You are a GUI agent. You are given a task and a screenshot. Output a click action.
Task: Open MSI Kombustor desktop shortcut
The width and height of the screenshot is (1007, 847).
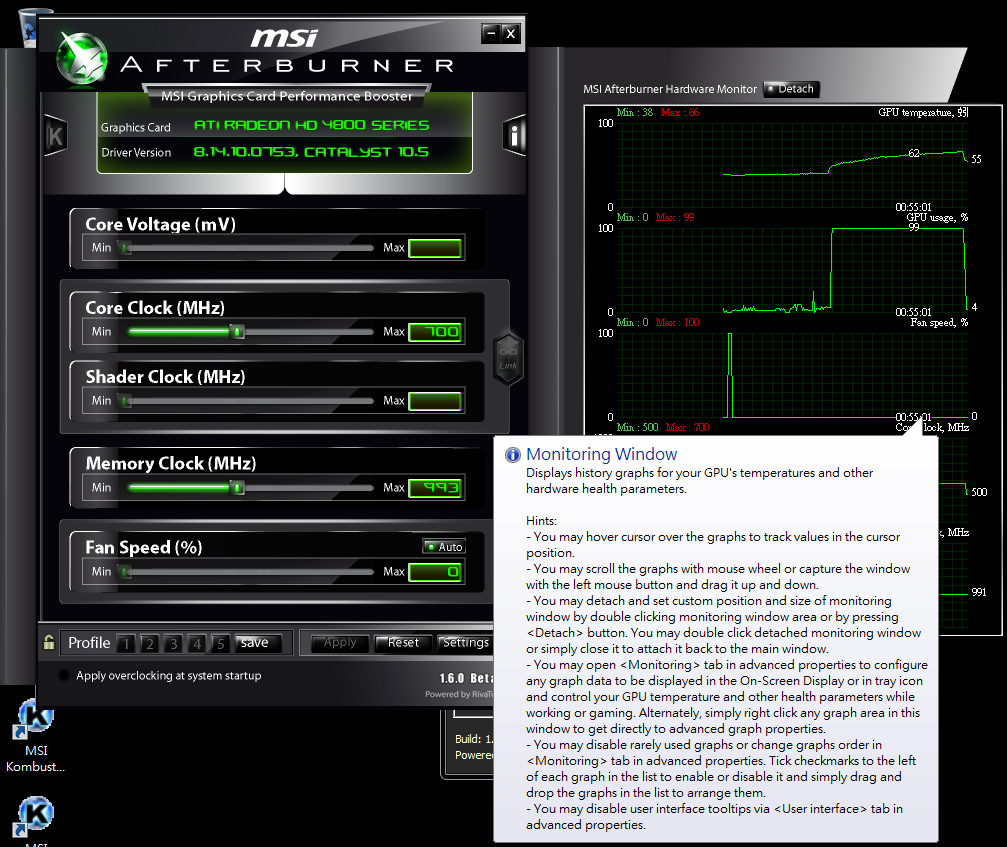coord(35,735)
